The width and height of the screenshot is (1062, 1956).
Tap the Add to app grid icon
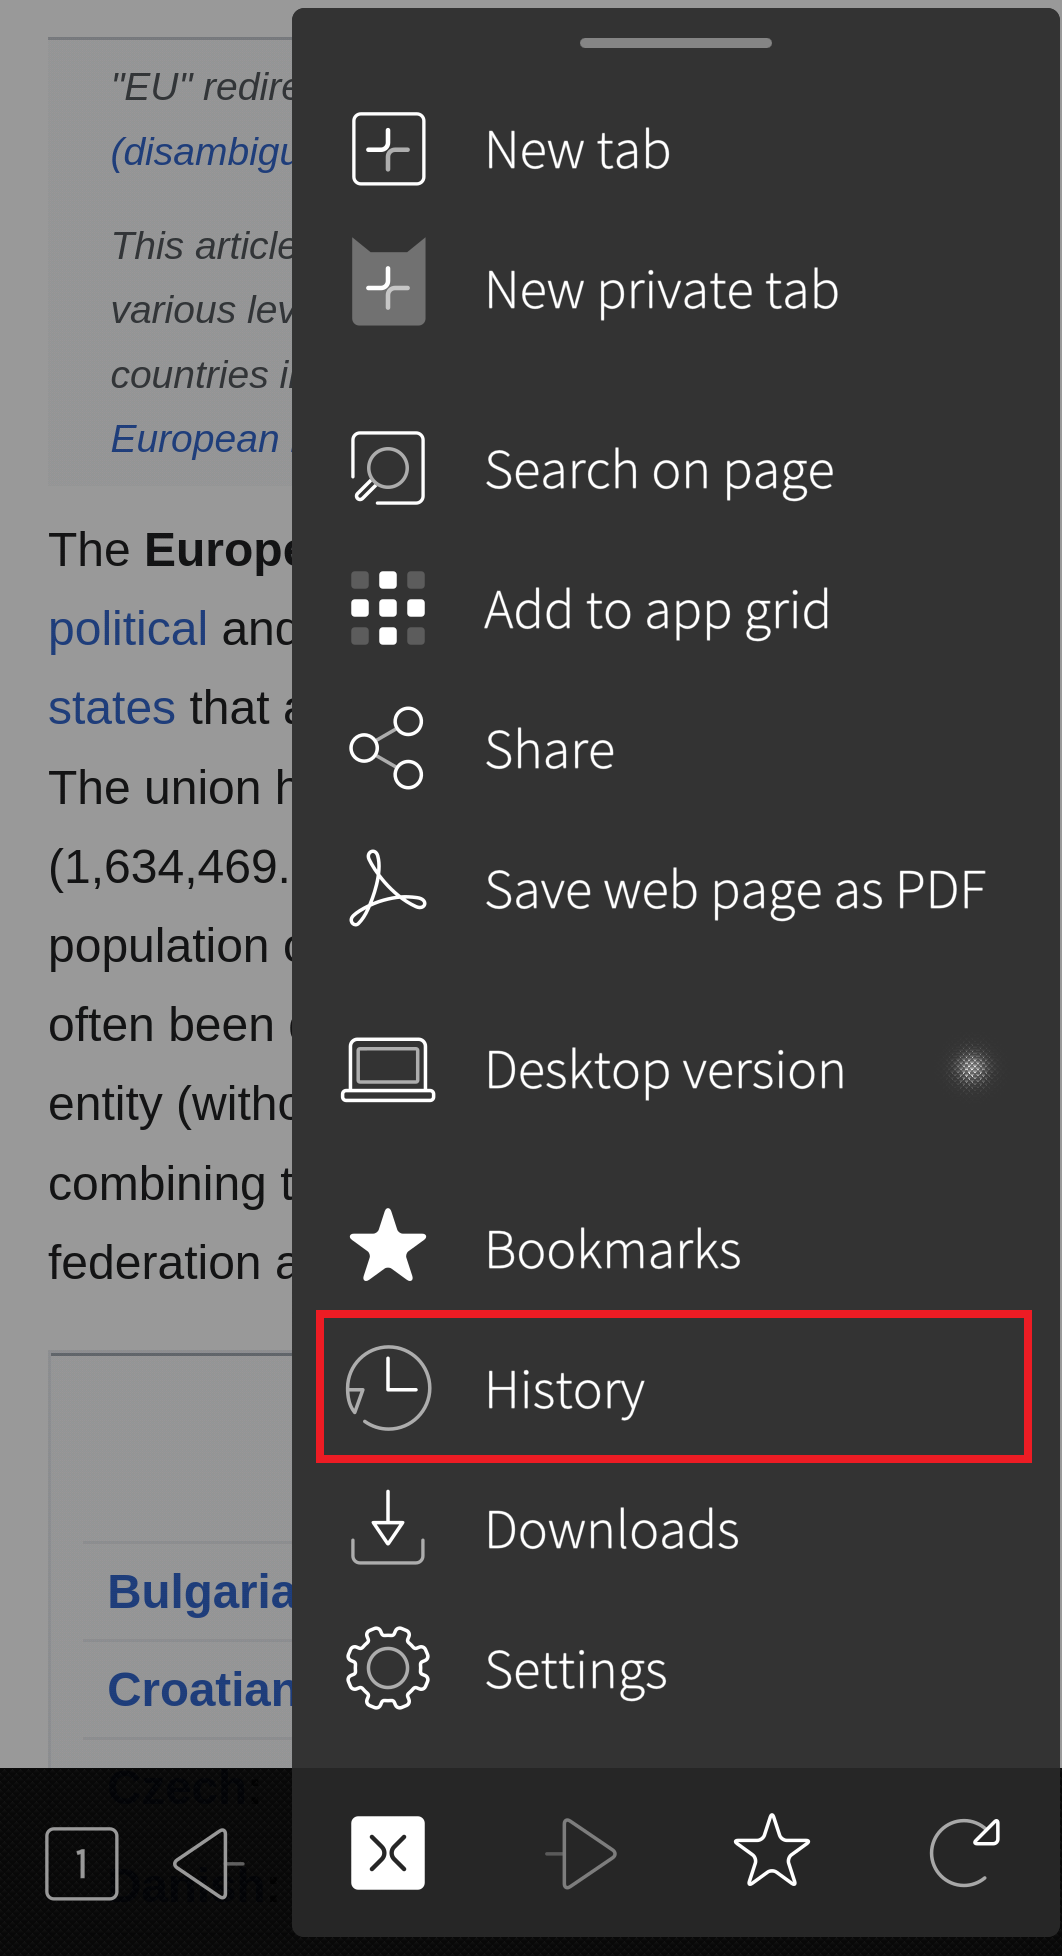[x=388, y=608]
